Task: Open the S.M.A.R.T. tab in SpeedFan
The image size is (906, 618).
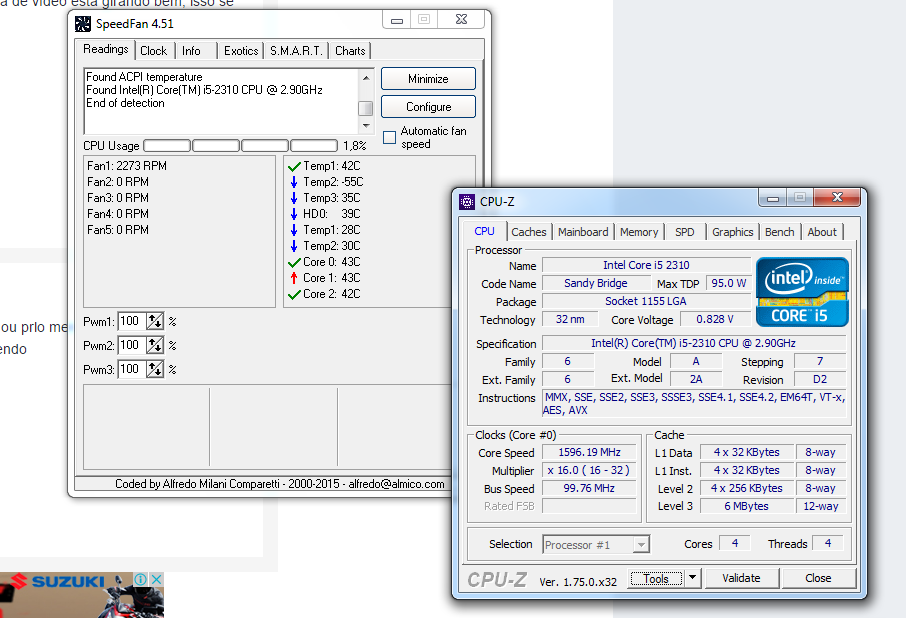Action: (296, 51)
